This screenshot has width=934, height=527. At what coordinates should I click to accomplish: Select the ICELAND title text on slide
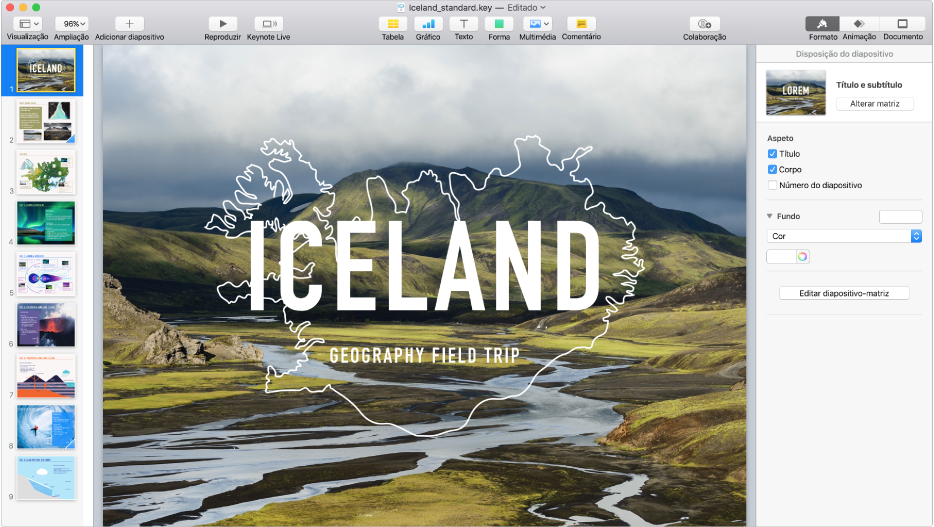coord(424,266)
